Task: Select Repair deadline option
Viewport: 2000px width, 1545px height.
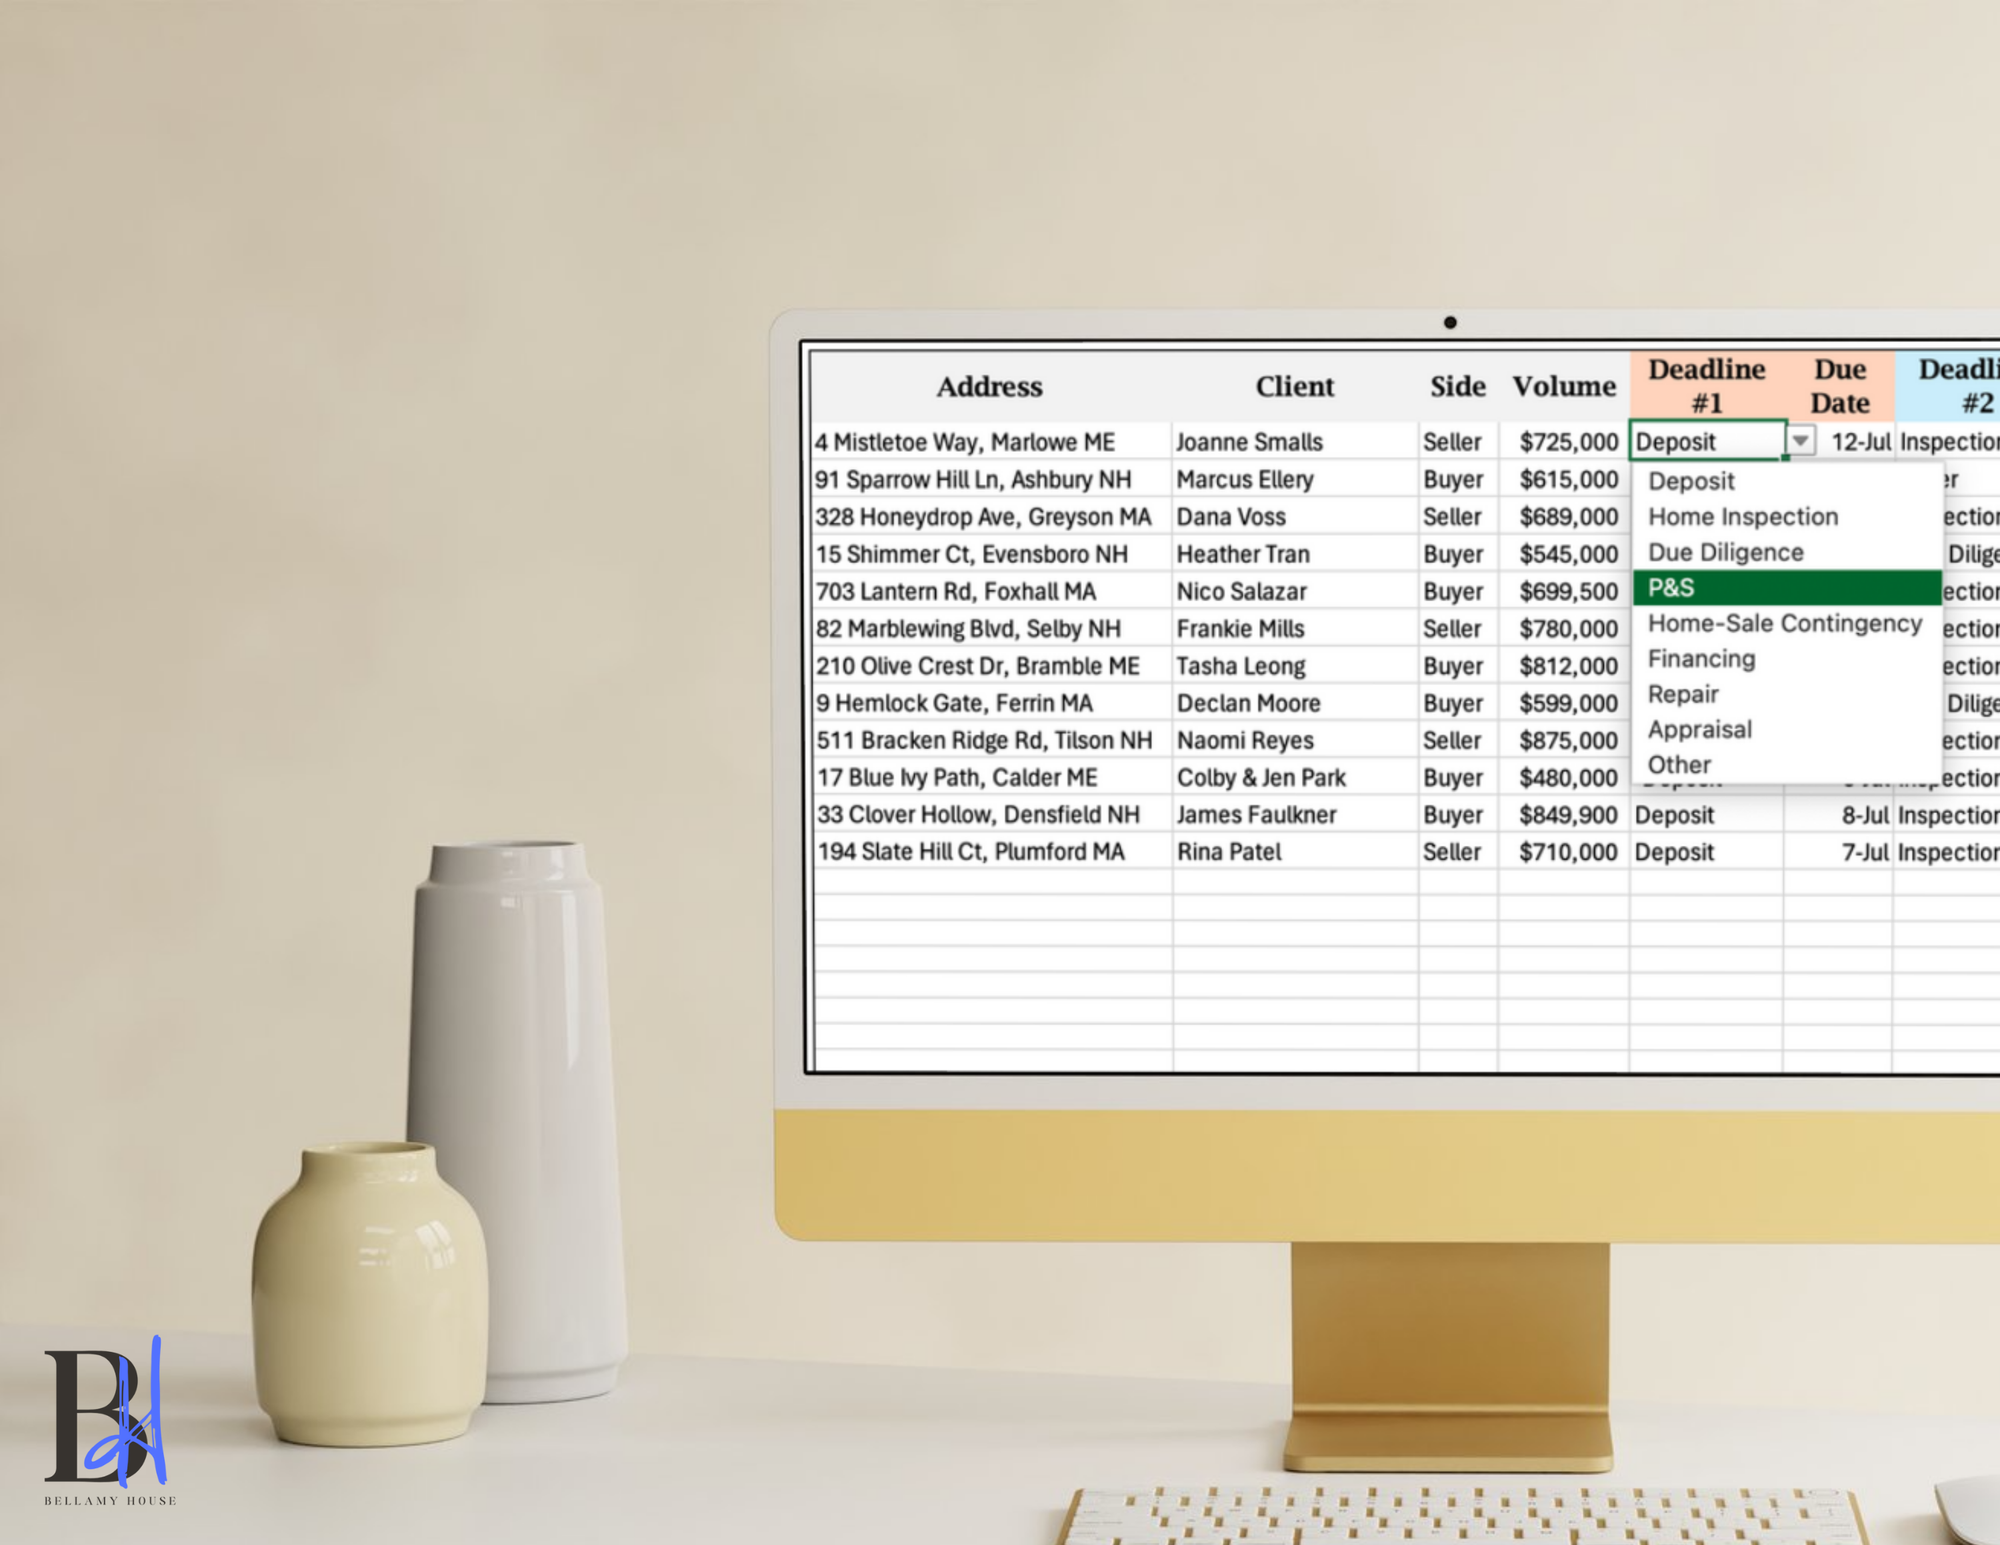Action: click(1683, 694)
